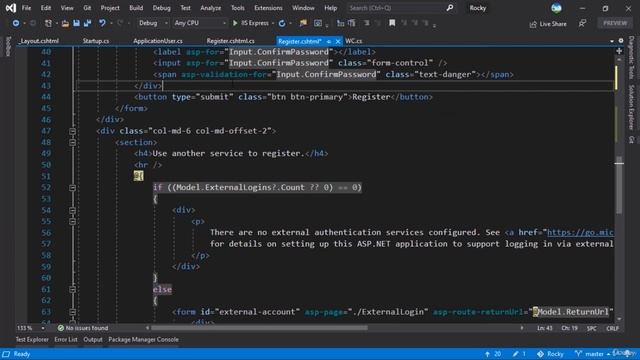Pin the Register.cshtml tab
The image size is (640, 360).
tap(329, 41)
